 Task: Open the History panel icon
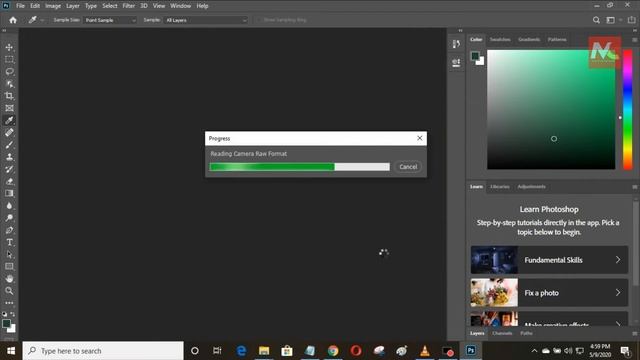pyautogui.click(x=456, y=44)
